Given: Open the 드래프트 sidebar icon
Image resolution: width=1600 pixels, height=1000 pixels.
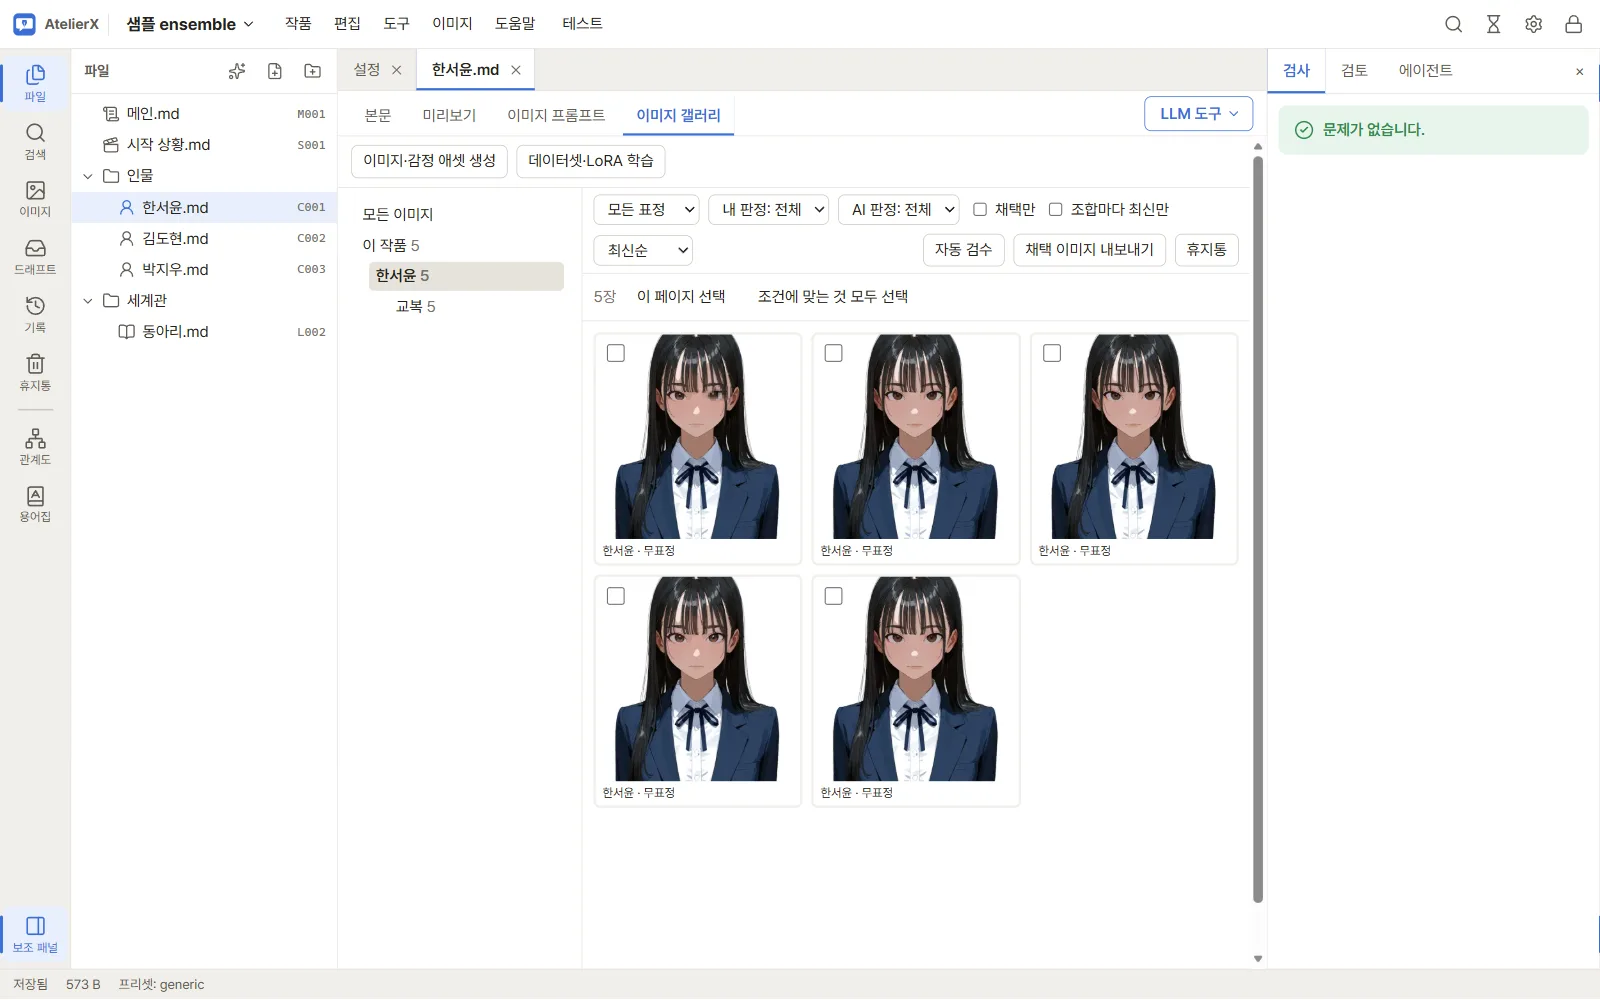Looking at the screenshot, I should click(35, 257).
